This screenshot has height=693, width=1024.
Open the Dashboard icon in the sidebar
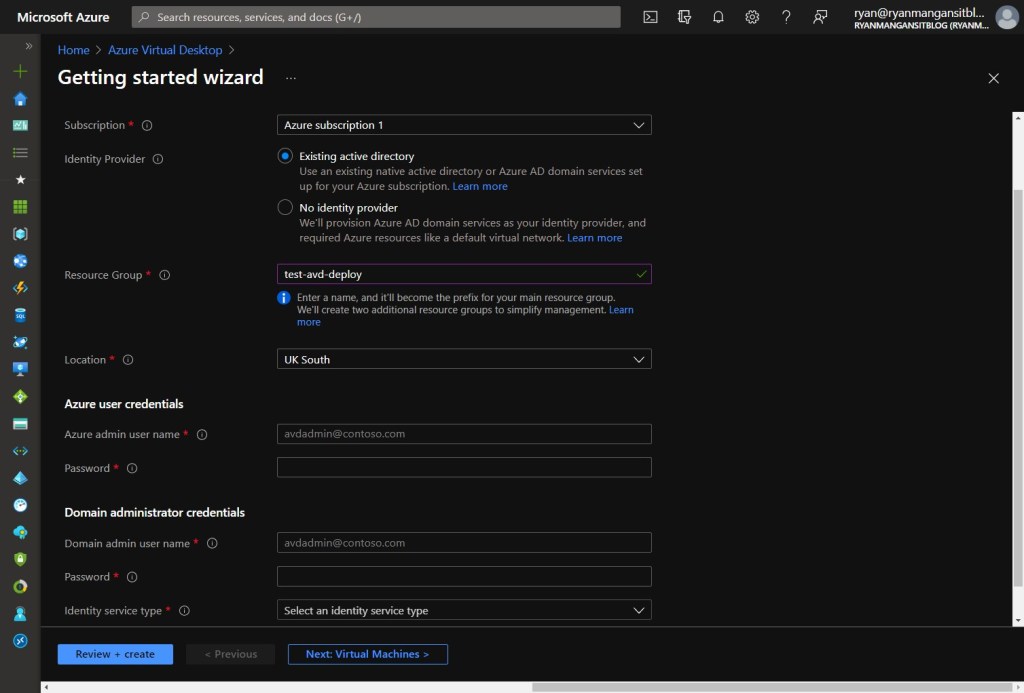tap(20, 125)
